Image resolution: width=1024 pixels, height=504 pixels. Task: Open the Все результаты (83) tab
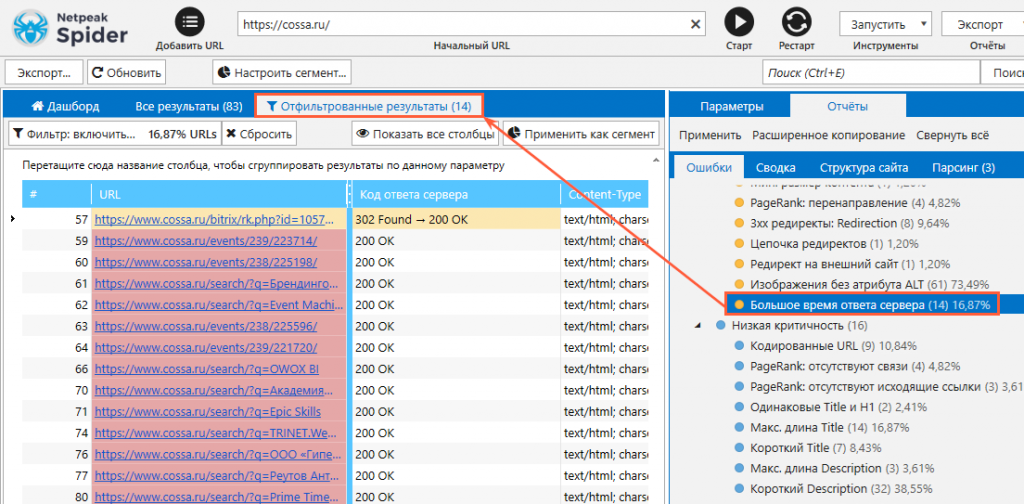(x=189, y=106)
